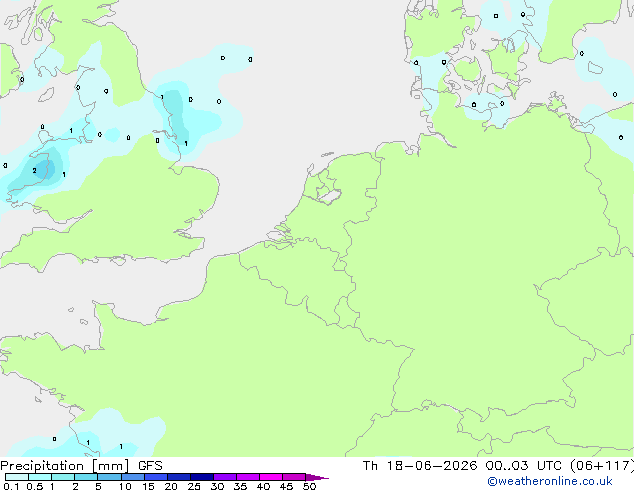Pick the 2–5 mm legend swatch
Viewport: 634px width, 490px height.
[86, 477]
